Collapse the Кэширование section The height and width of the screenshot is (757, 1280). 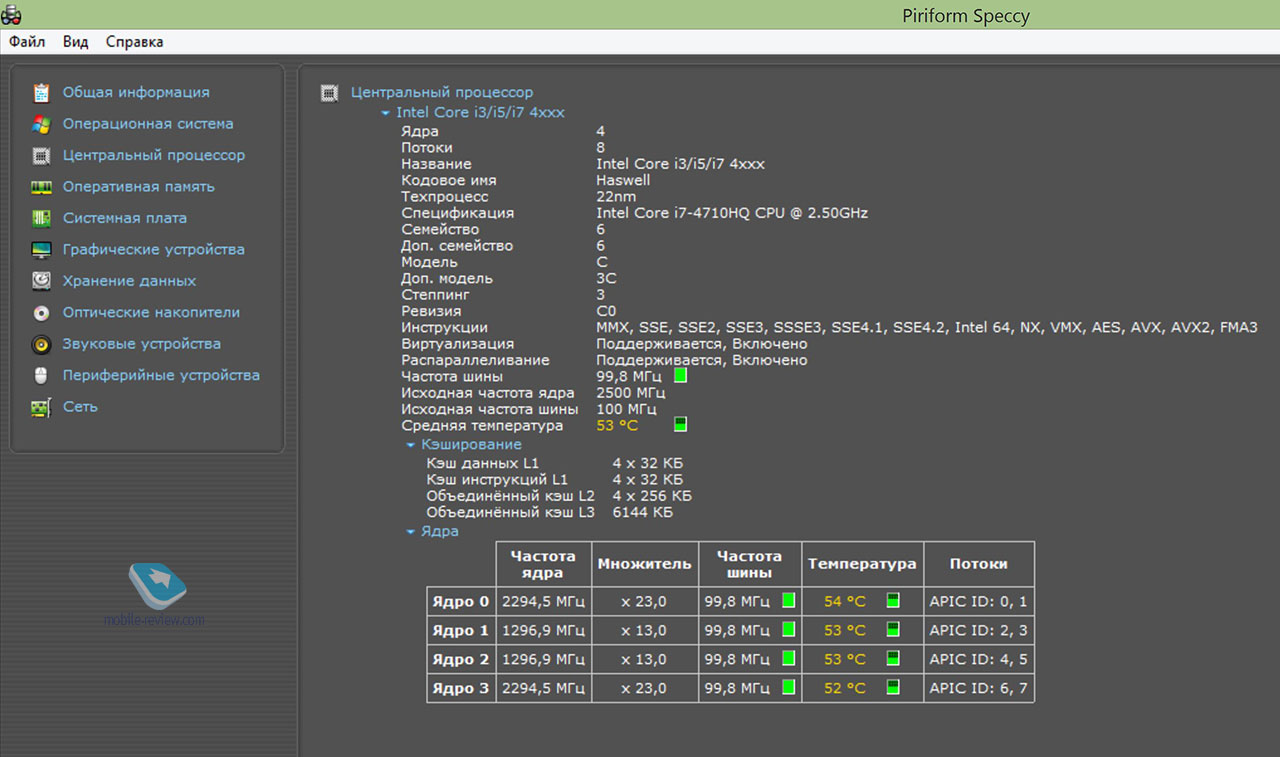coord(411,445)
